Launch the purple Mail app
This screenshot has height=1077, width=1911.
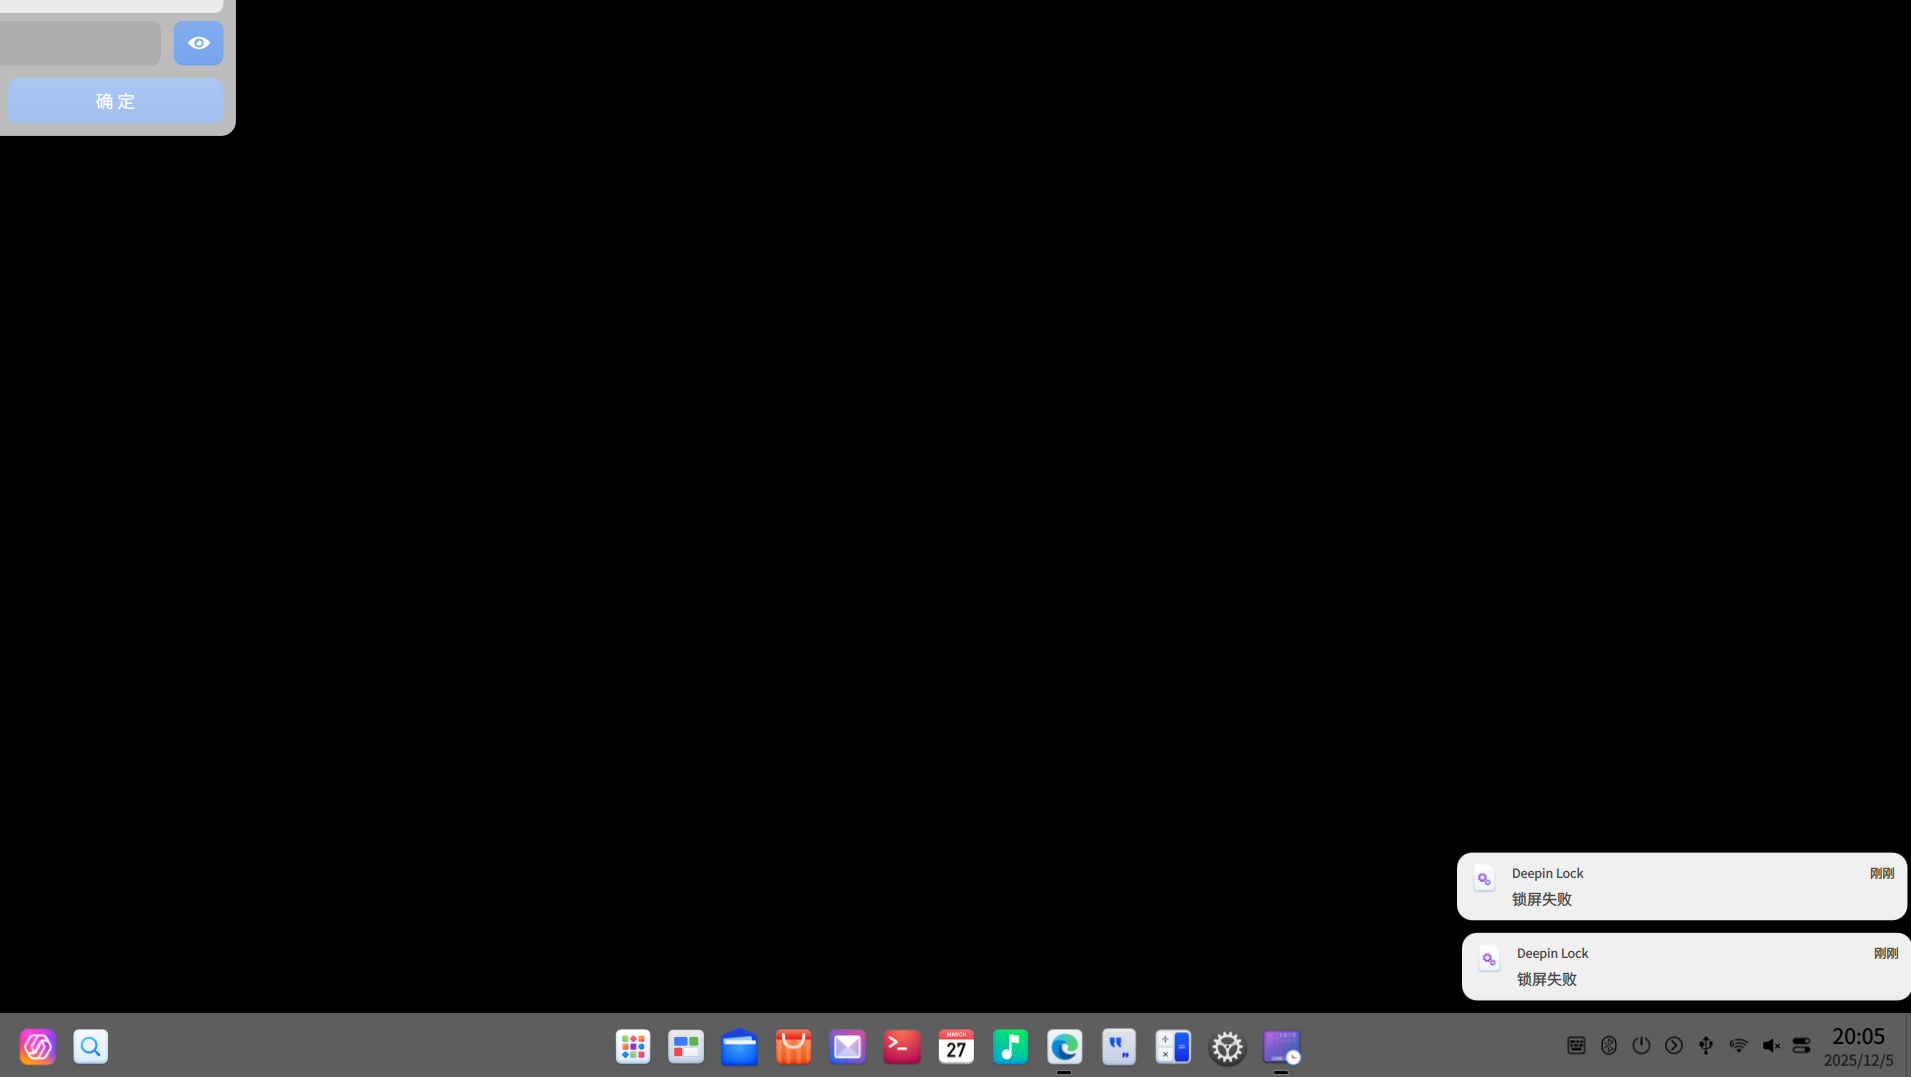pyautogui.click(x=848, y=1046)
